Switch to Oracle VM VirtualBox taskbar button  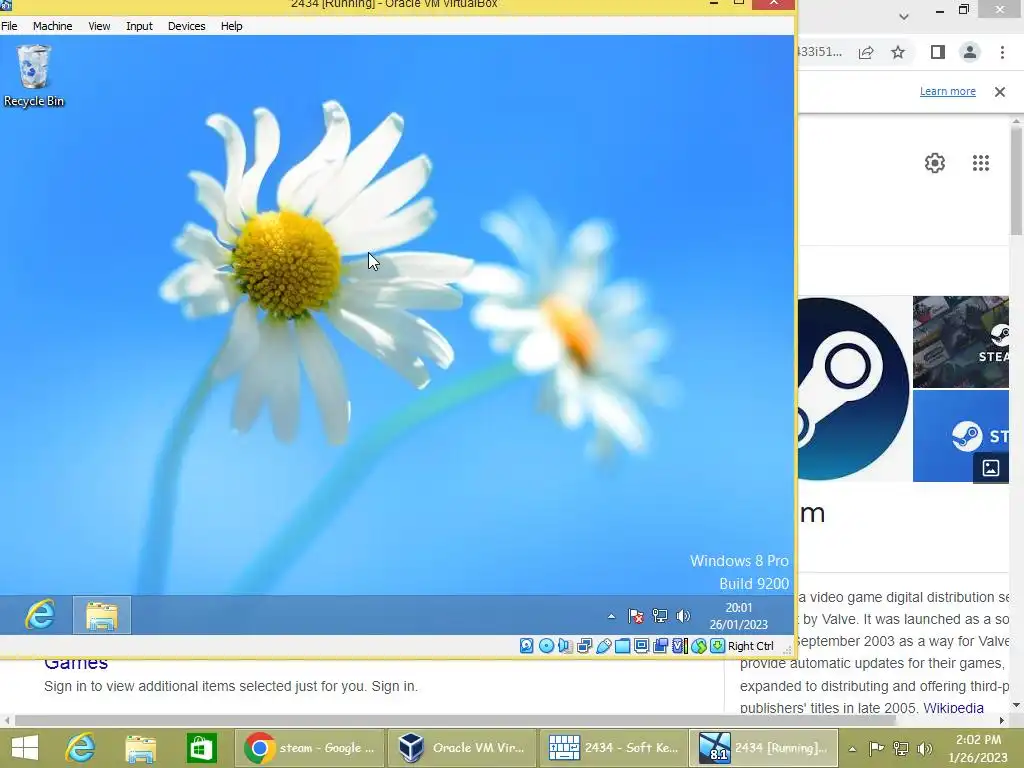462,748
